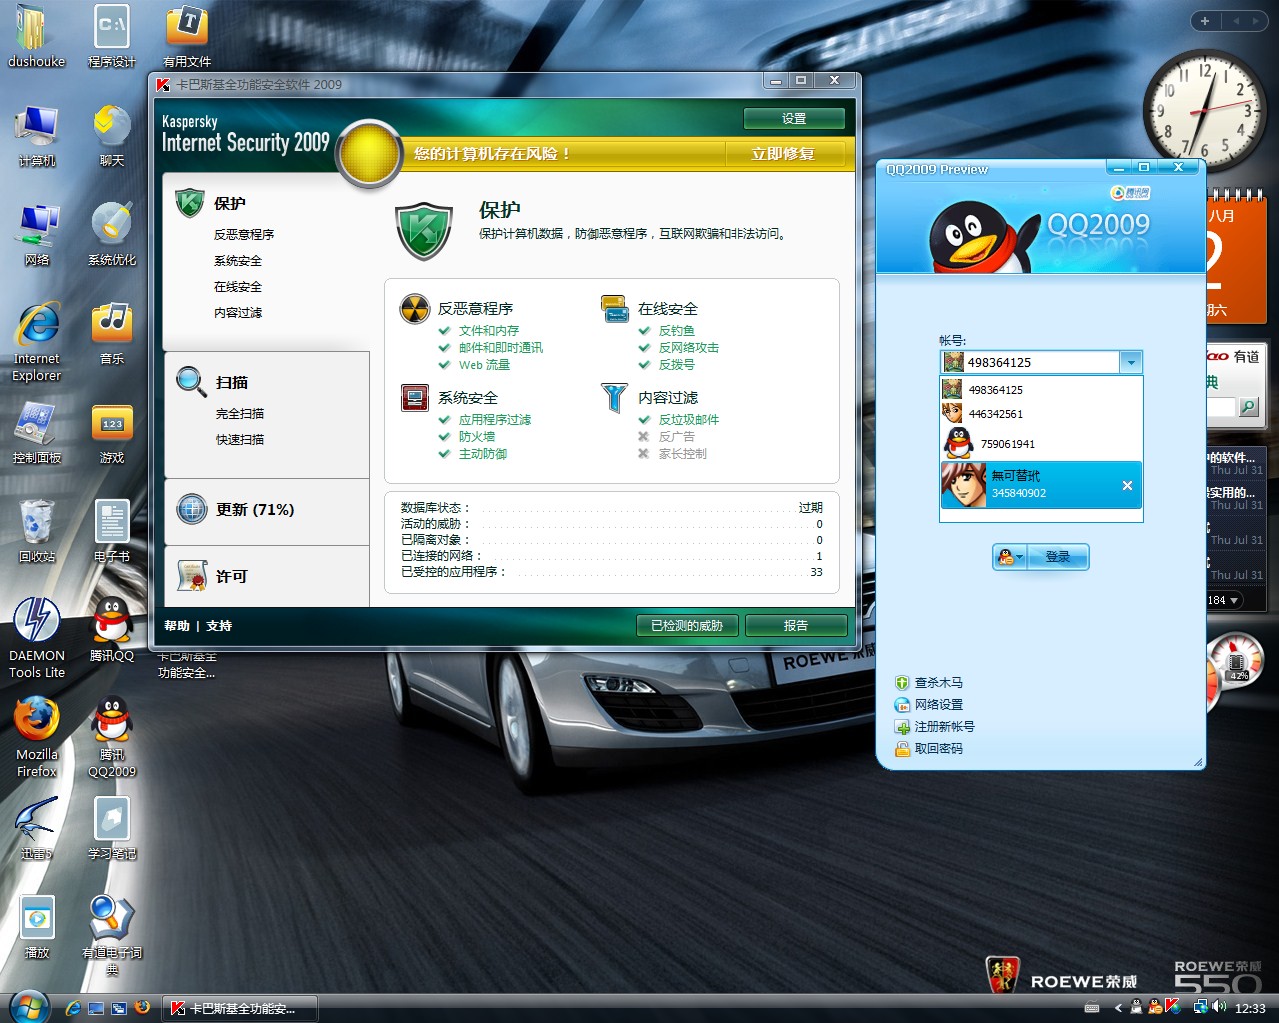Screen dimensions: 1279x1023
Task: Enable 反广告 component
Action: tap(666, 436)
